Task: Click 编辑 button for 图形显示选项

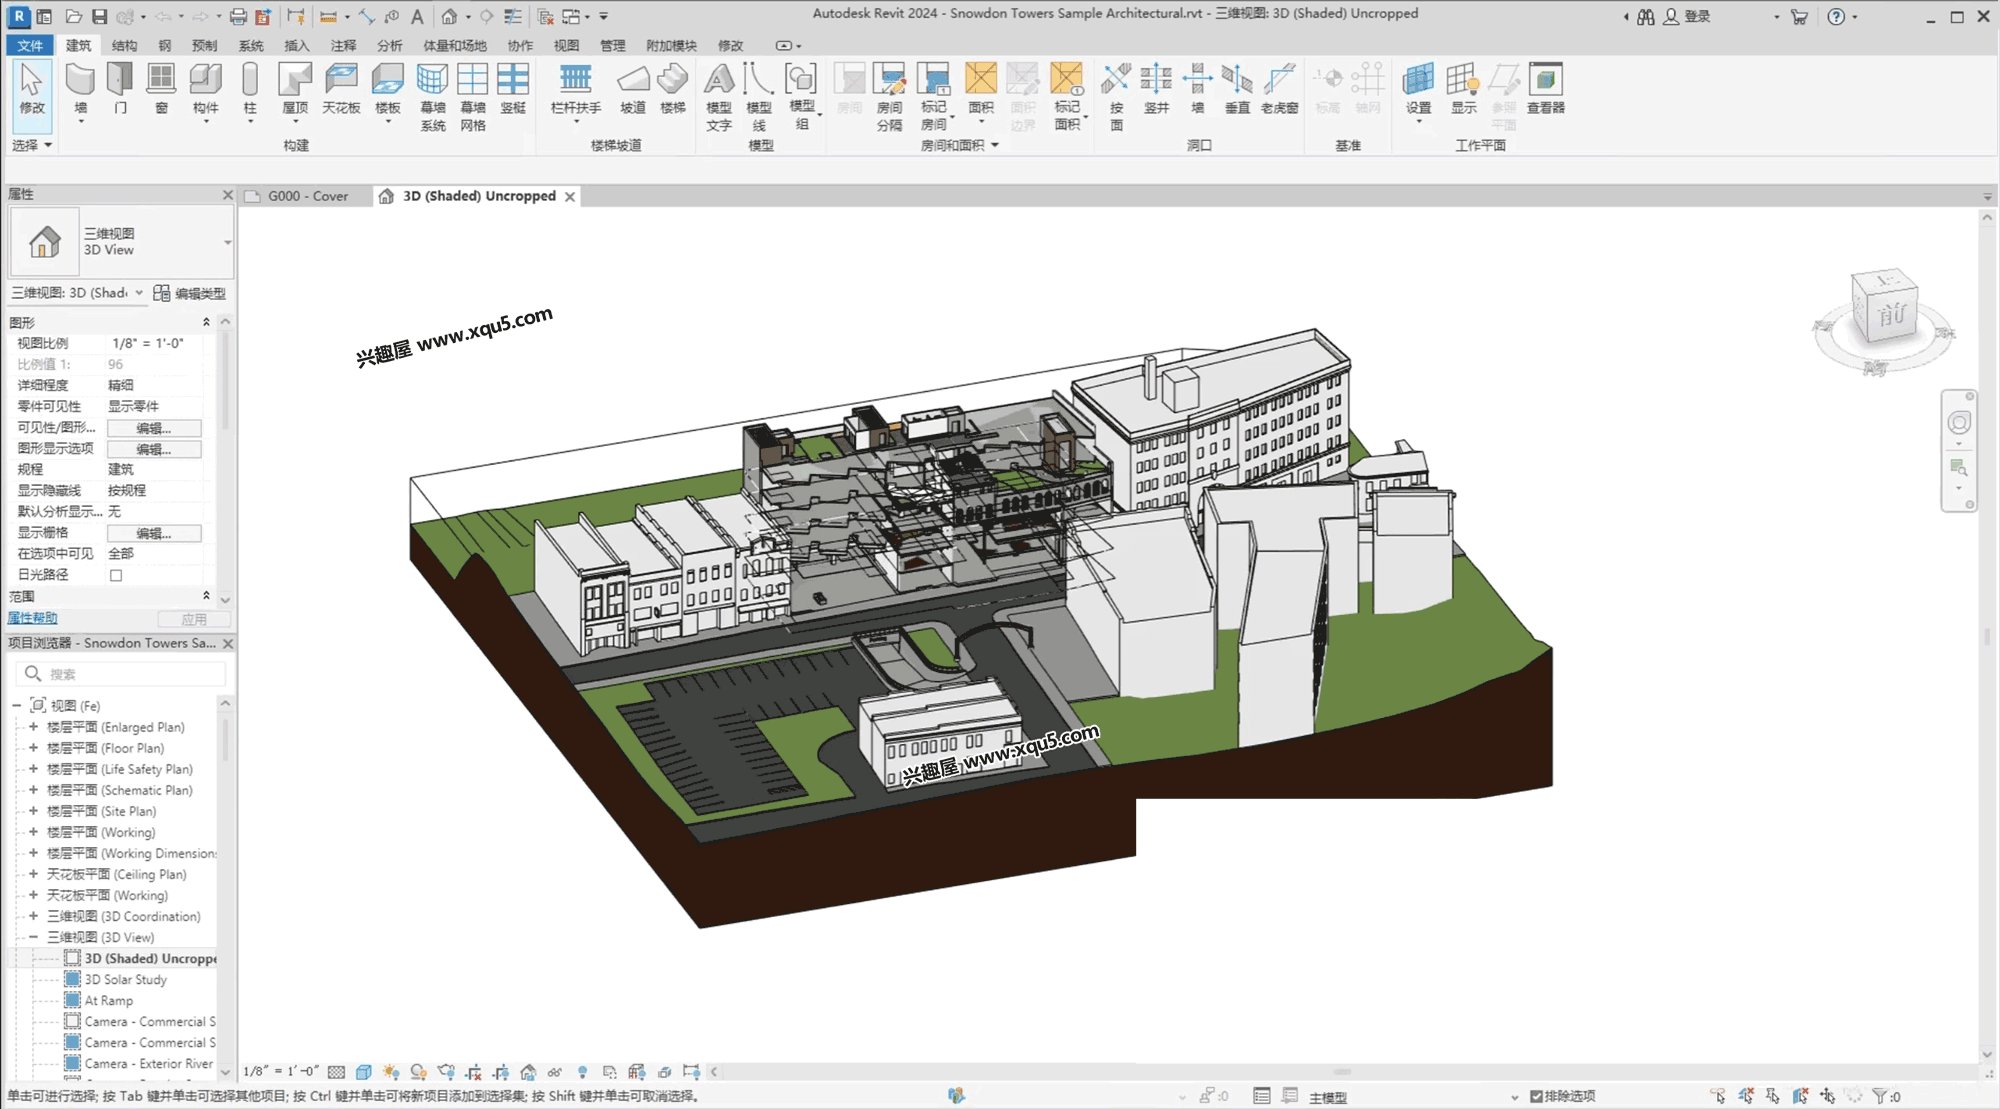Action: tap(154, 449)
